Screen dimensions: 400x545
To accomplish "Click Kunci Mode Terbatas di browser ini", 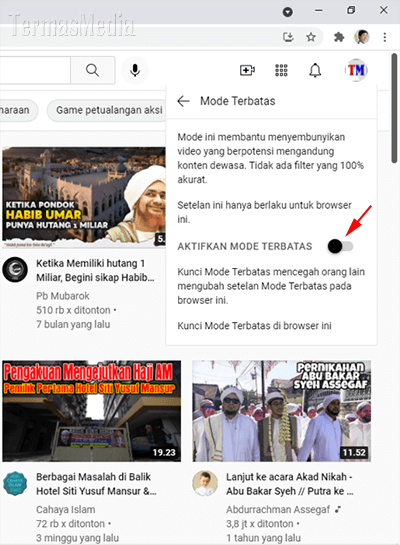I will [254, 326].
